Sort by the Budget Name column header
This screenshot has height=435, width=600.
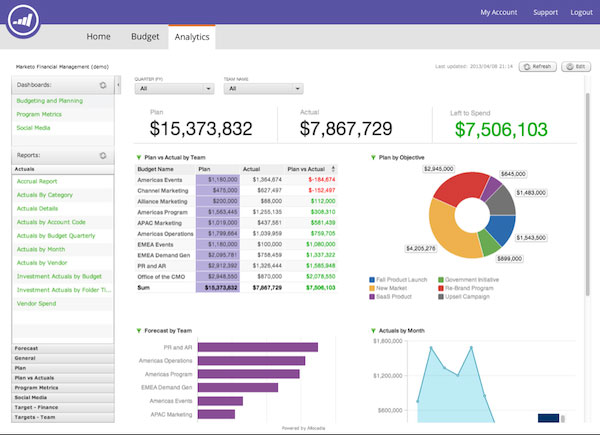[155, 169]
